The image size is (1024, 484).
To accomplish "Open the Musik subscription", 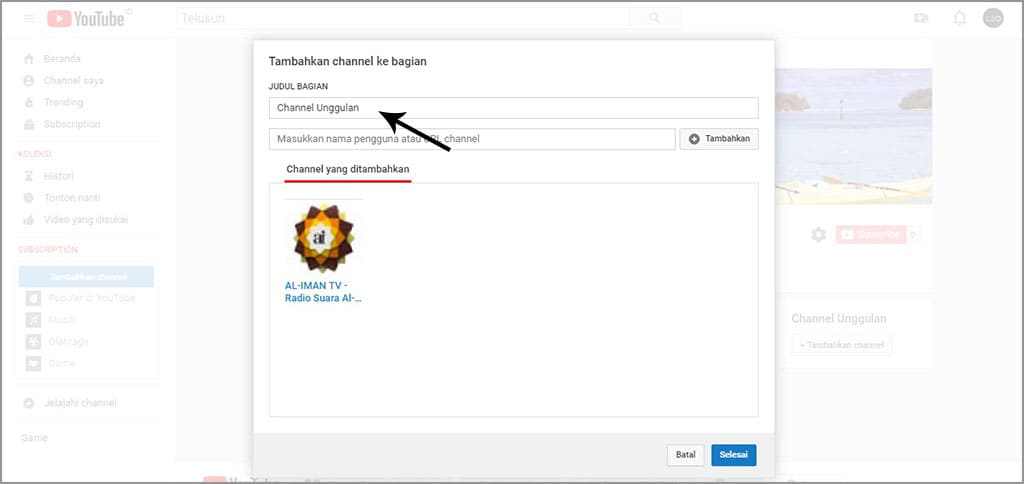I will (62, 320).
